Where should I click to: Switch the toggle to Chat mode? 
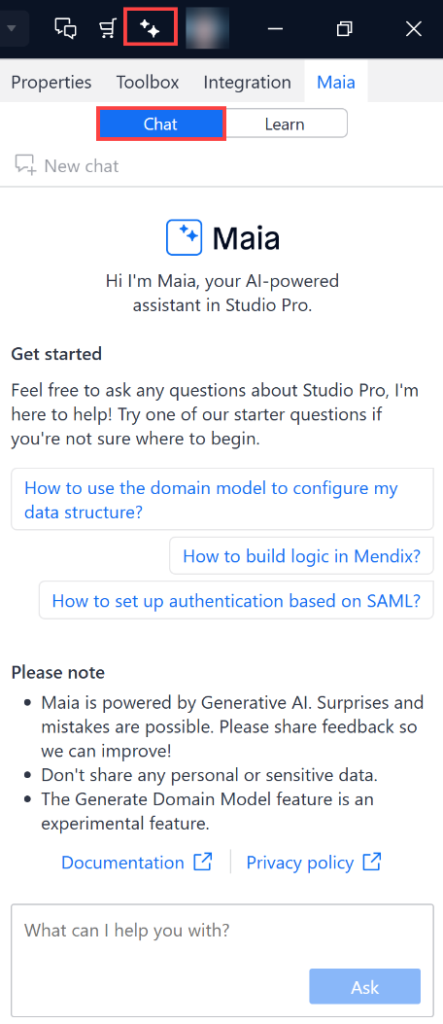(161, 124)
